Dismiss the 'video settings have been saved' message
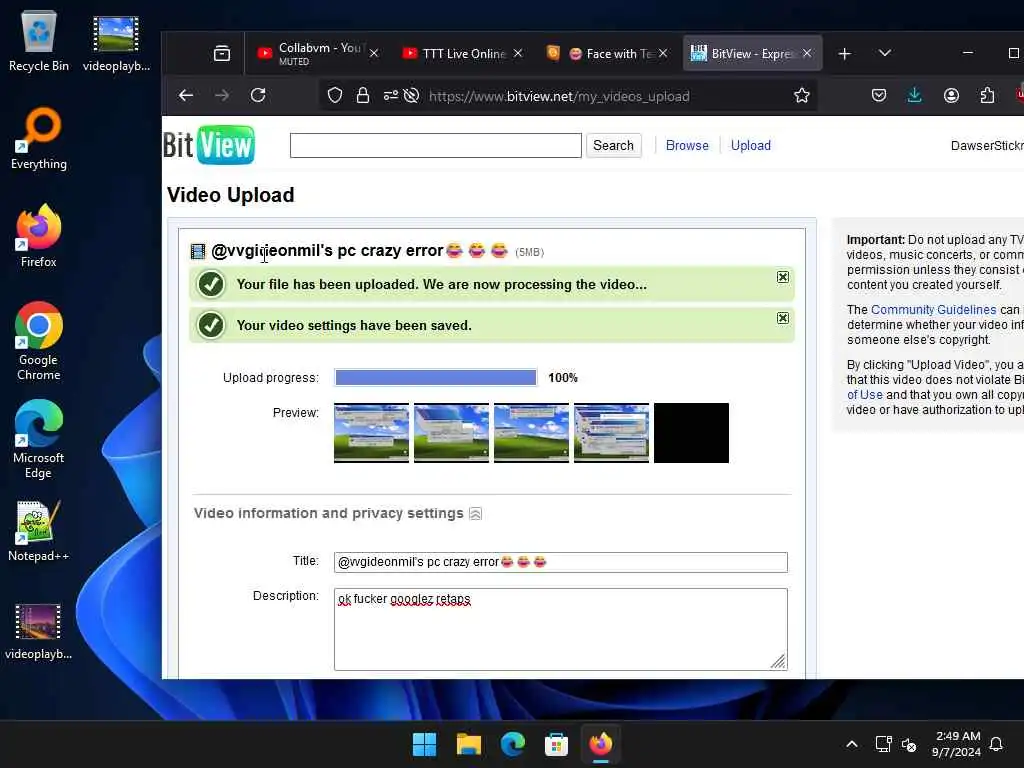The width and height of the screenshot is (1024, 768). (x=782, y=318)
